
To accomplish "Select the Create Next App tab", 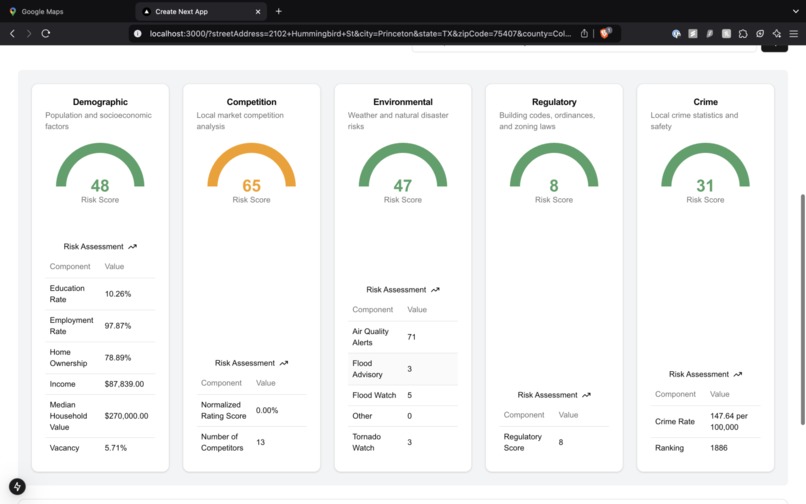I will pyautogui.click(x=200, y=11).
